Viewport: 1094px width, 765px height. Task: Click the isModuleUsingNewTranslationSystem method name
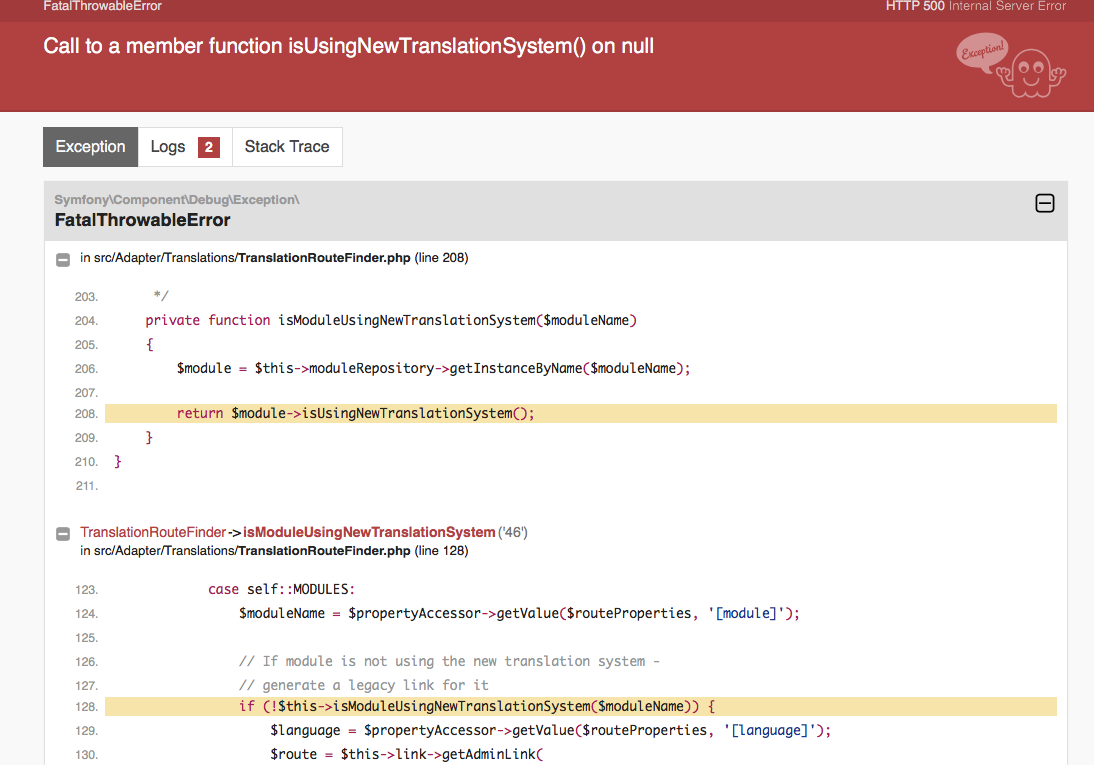(x=369, y=532)
